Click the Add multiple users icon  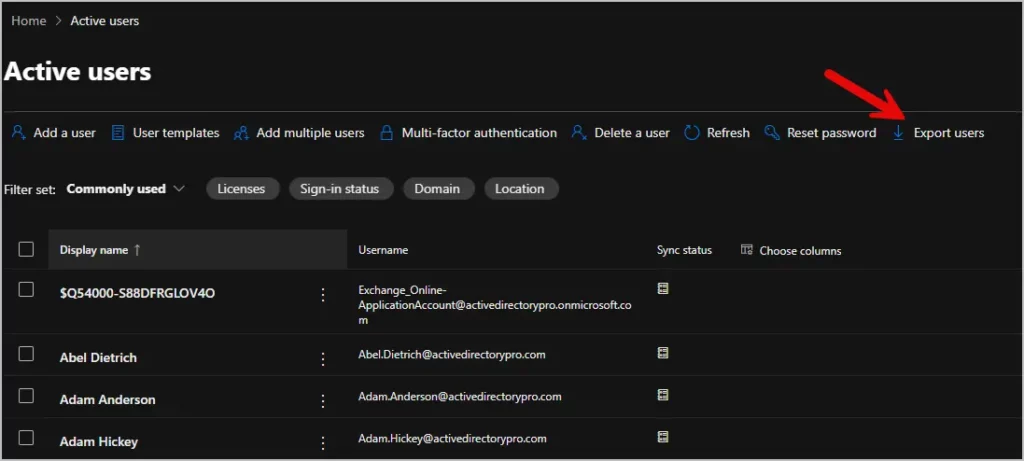point(241,133)
